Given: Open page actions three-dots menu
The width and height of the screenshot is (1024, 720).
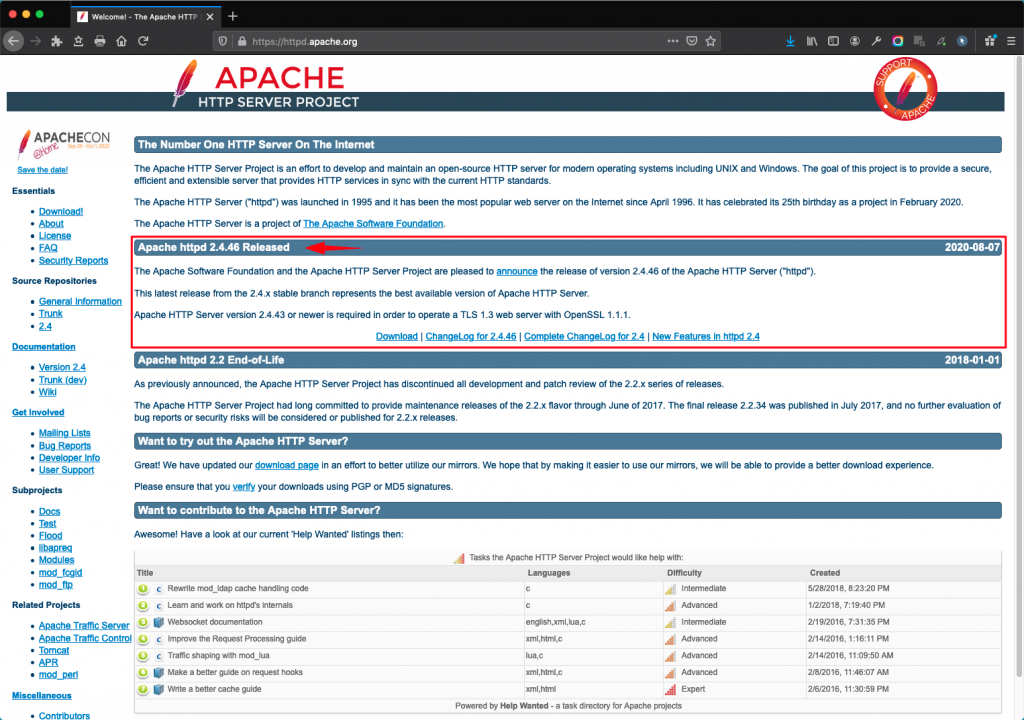Looking at the screenshot, I should pyautogui.click(x=673, y=41).
